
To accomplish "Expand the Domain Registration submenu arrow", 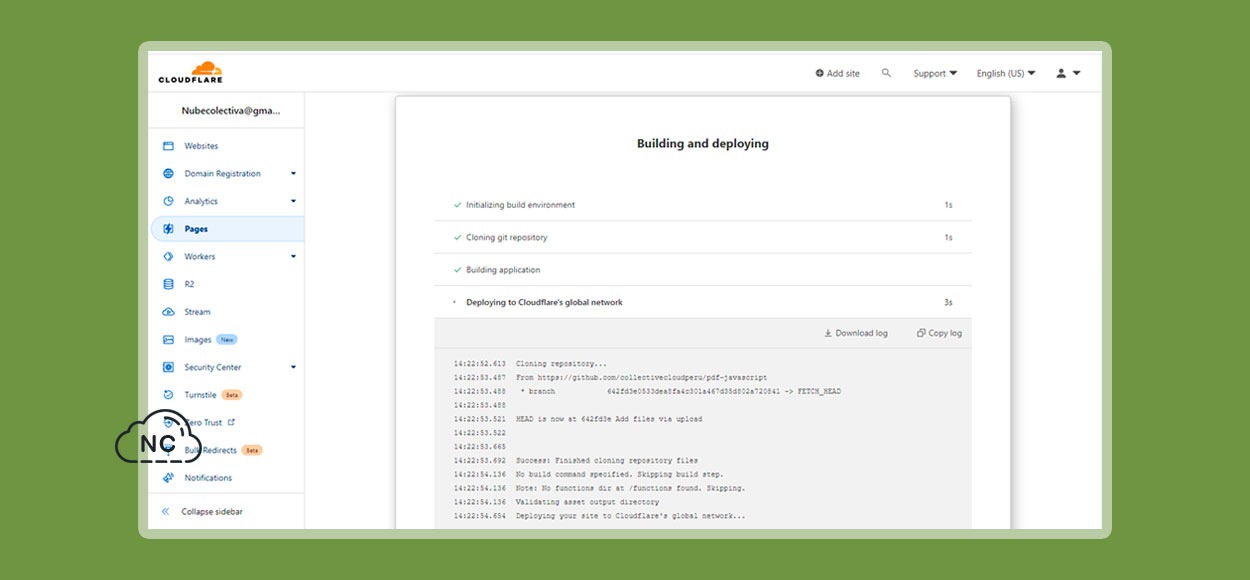I will click(293, 174).
